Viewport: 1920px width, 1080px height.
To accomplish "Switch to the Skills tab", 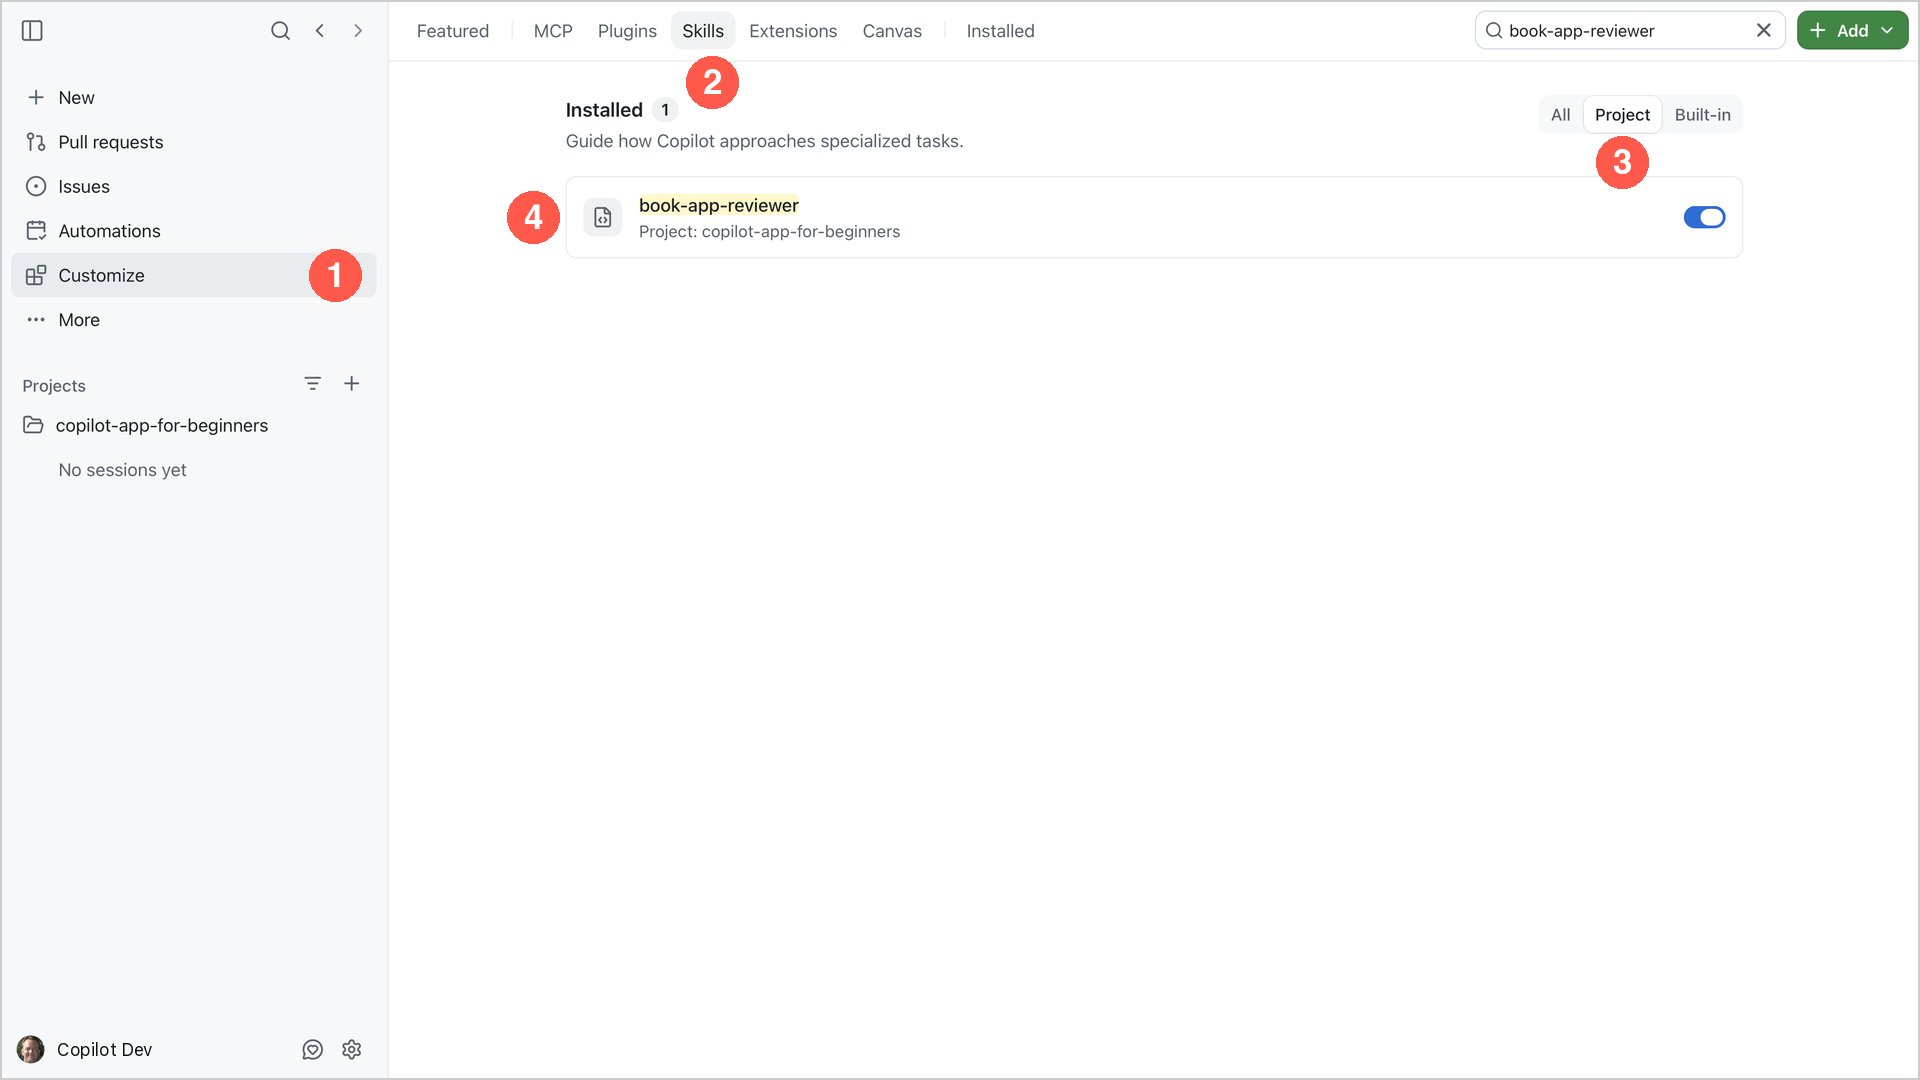I will (703, 31).
